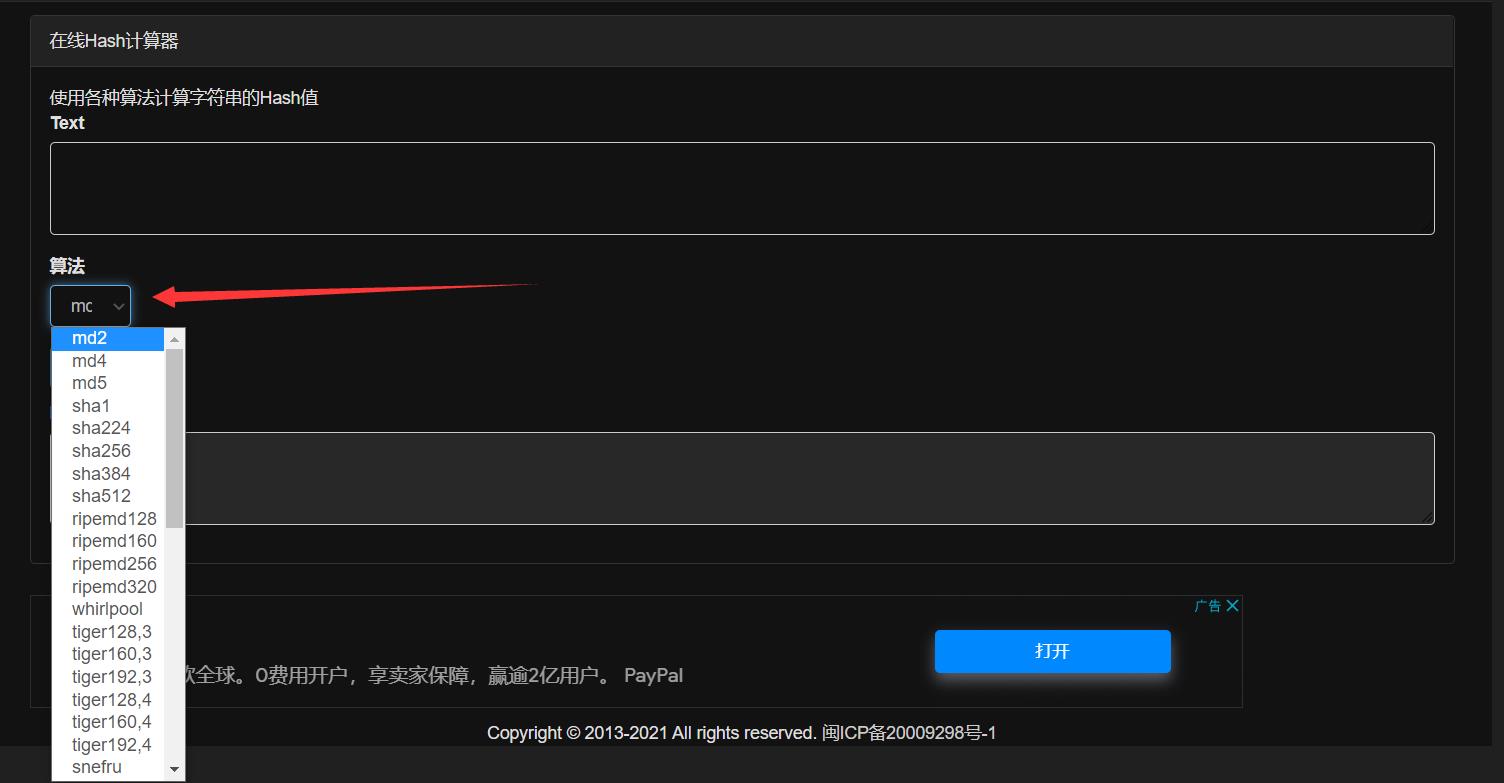Viewport: 1504px width, 783px height.
Task: Open the 算法 algorithm dropdown
Action: coord(90,306)
